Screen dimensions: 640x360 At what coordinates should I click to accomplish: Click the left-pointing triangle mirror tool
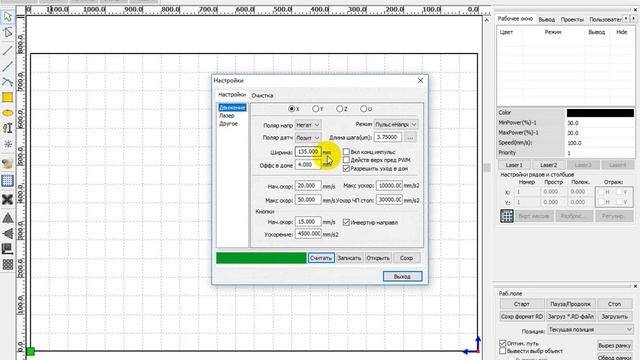click(x=7, y=233)
